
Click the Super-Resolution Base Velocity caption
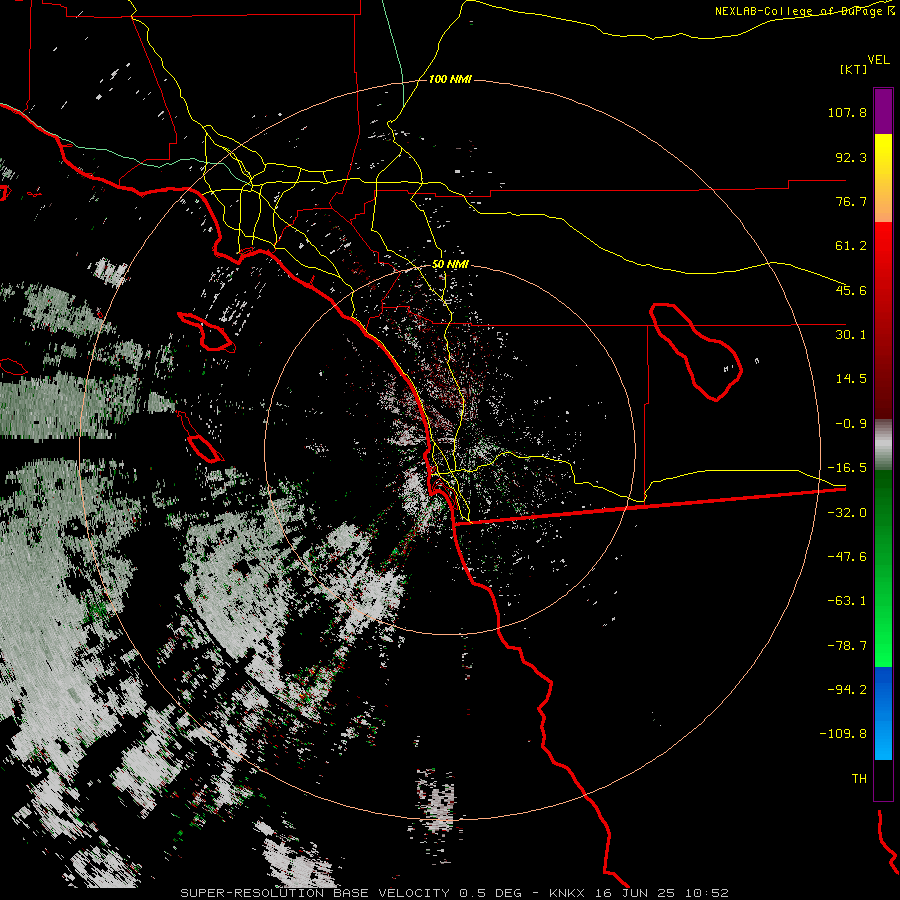coord(455,893)
